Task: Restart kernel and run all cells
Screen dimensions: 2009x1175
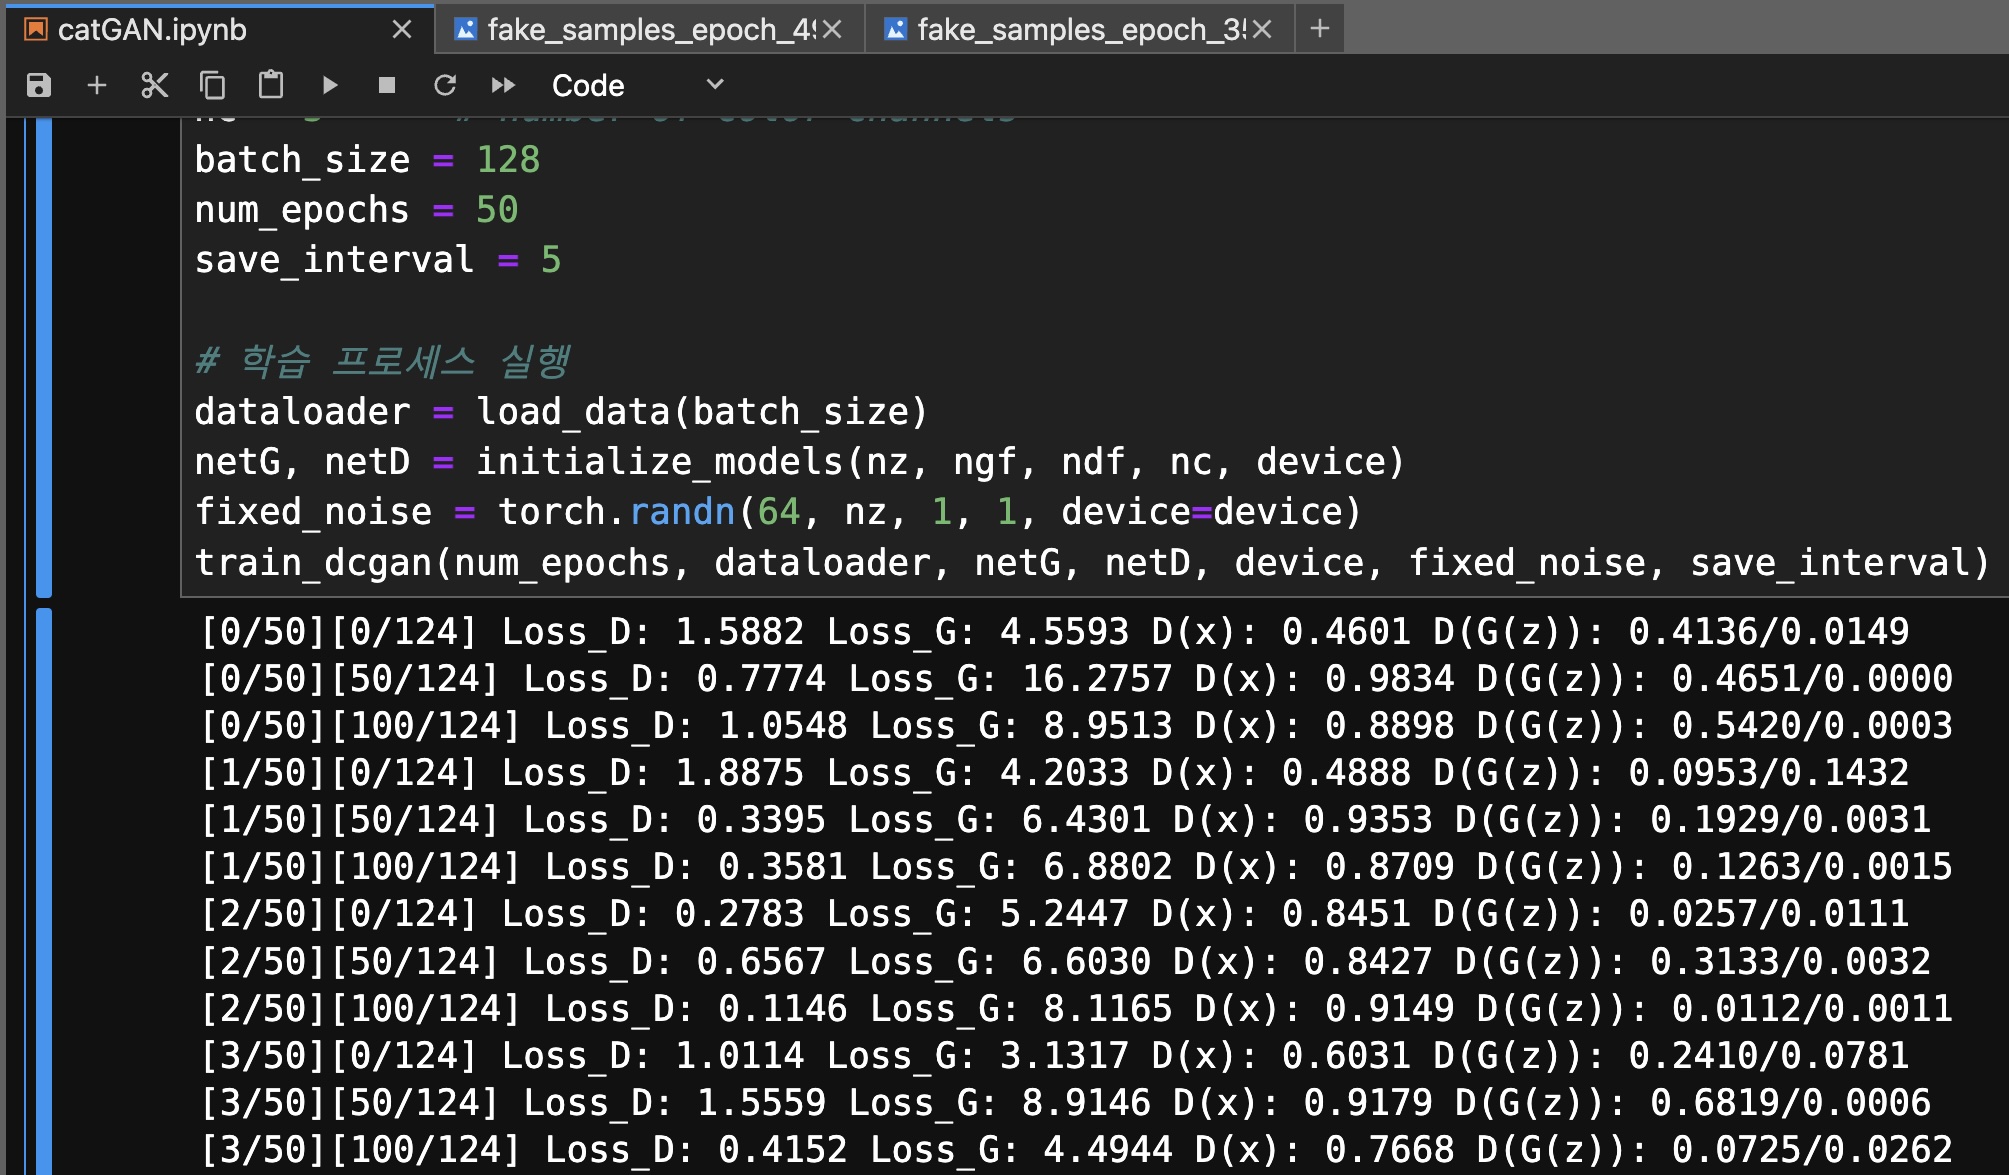Action: tap(503, 86)
